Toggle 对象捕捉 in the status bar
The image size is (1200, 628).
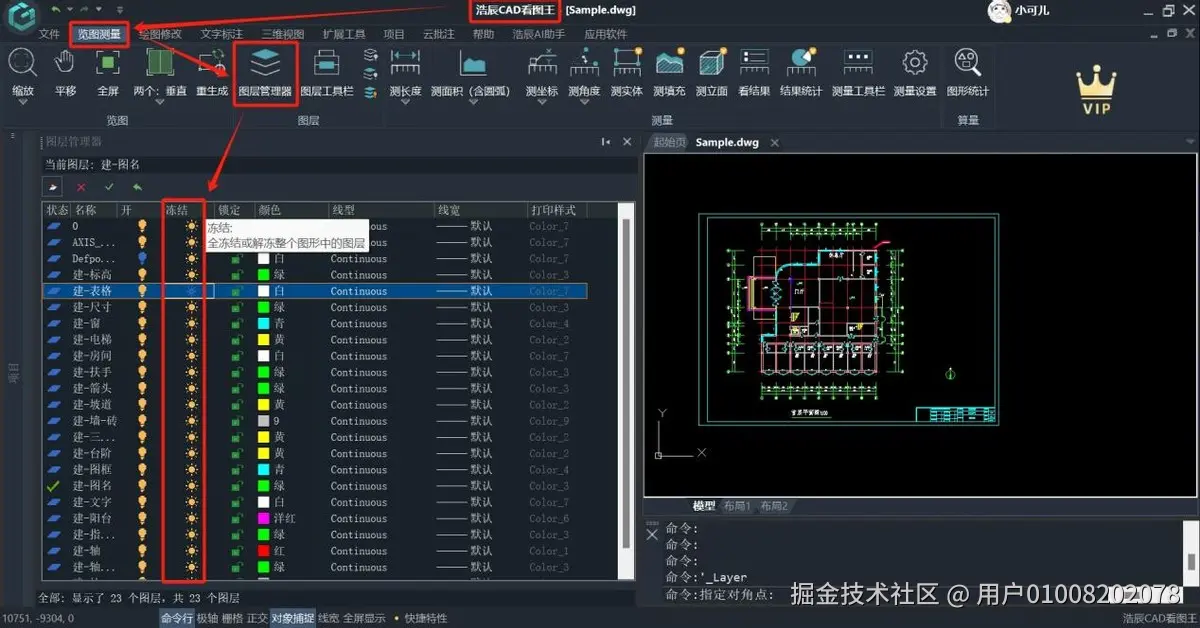click(292, 618)
